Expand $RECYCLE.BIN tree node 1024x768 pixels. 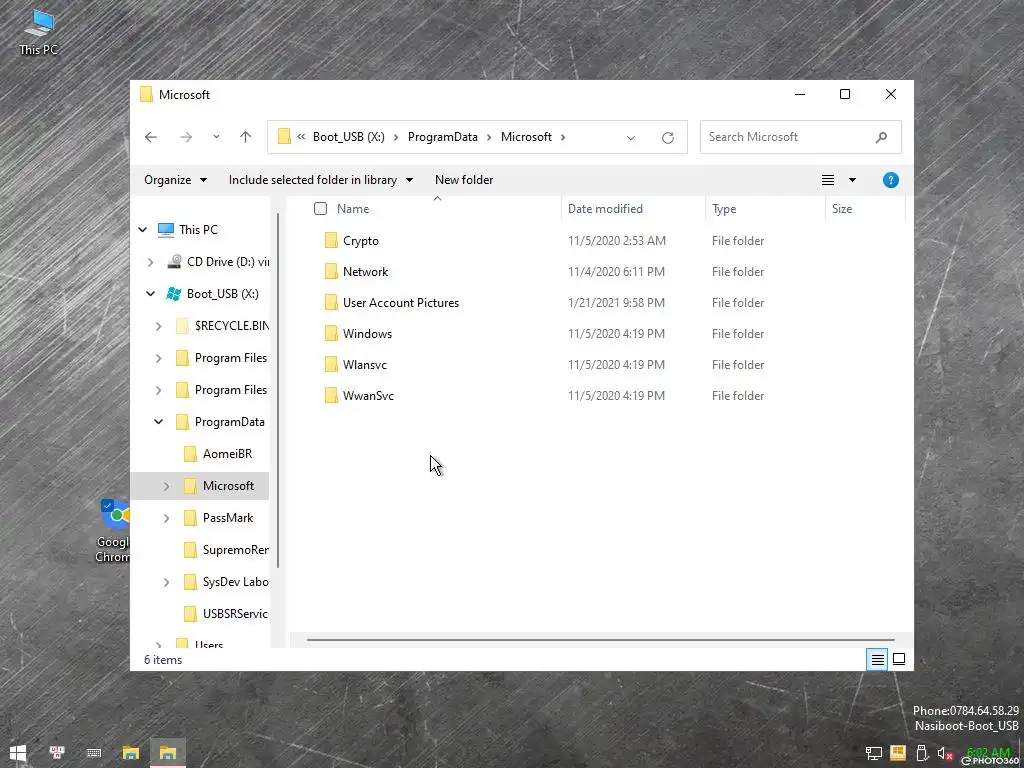point(158,326)
